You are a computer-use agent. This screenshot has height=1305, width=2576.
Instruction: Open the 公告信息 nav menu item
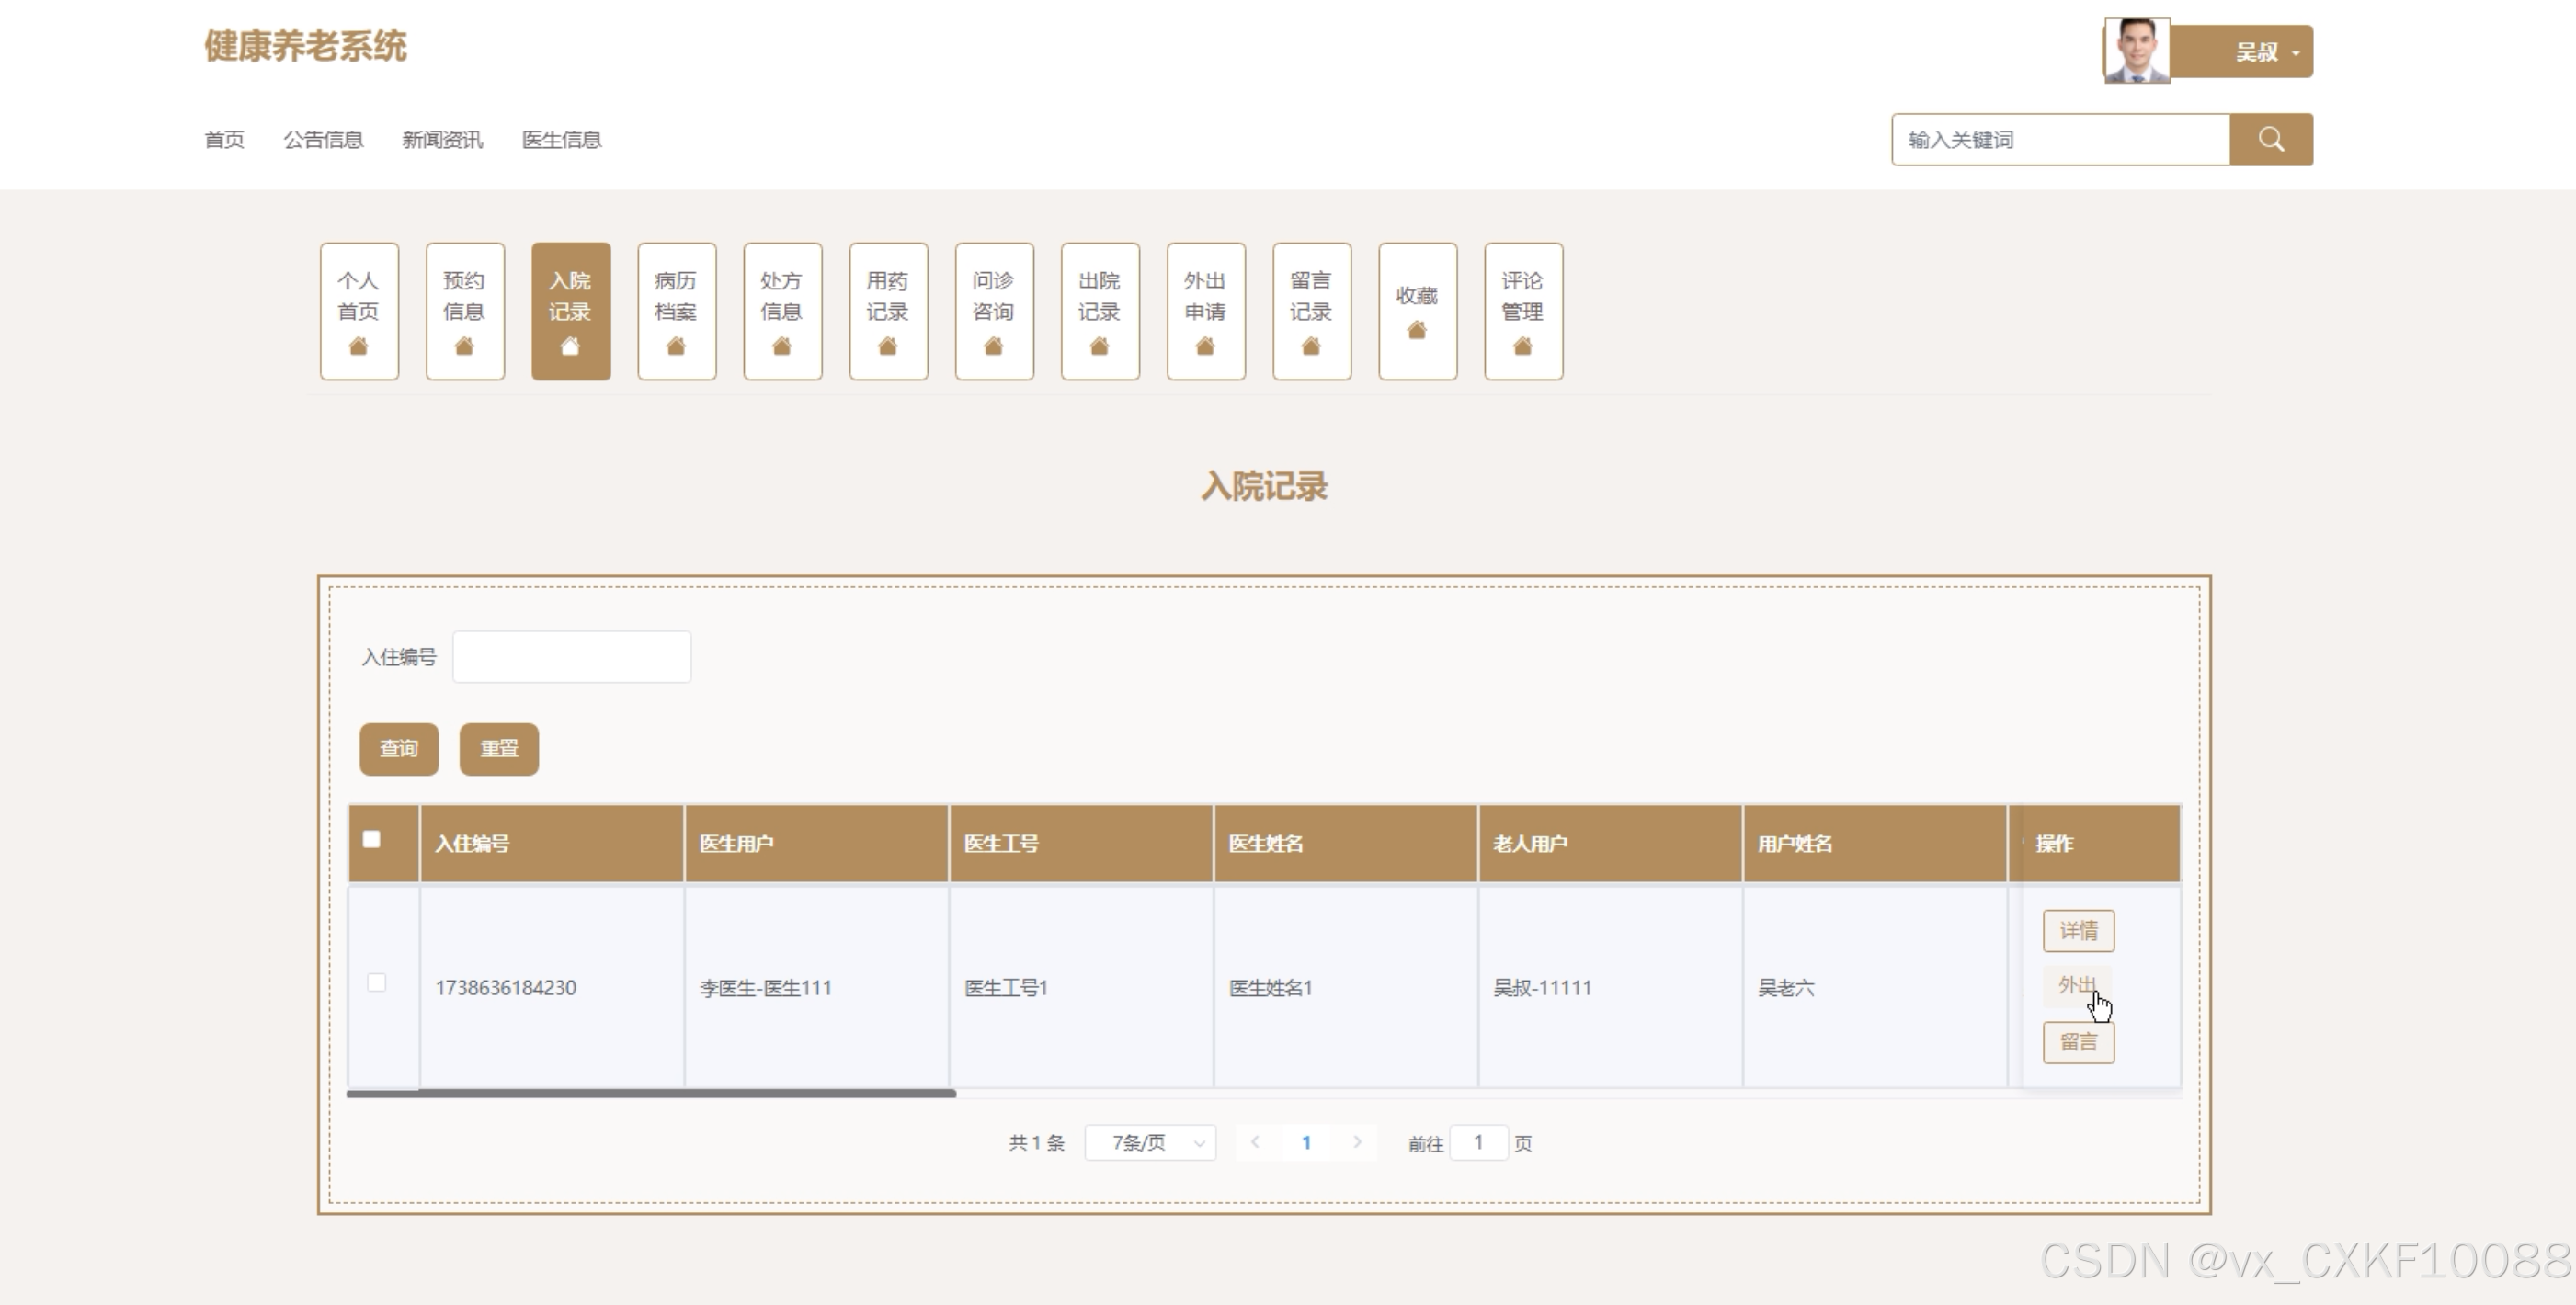tap(323, 140)
